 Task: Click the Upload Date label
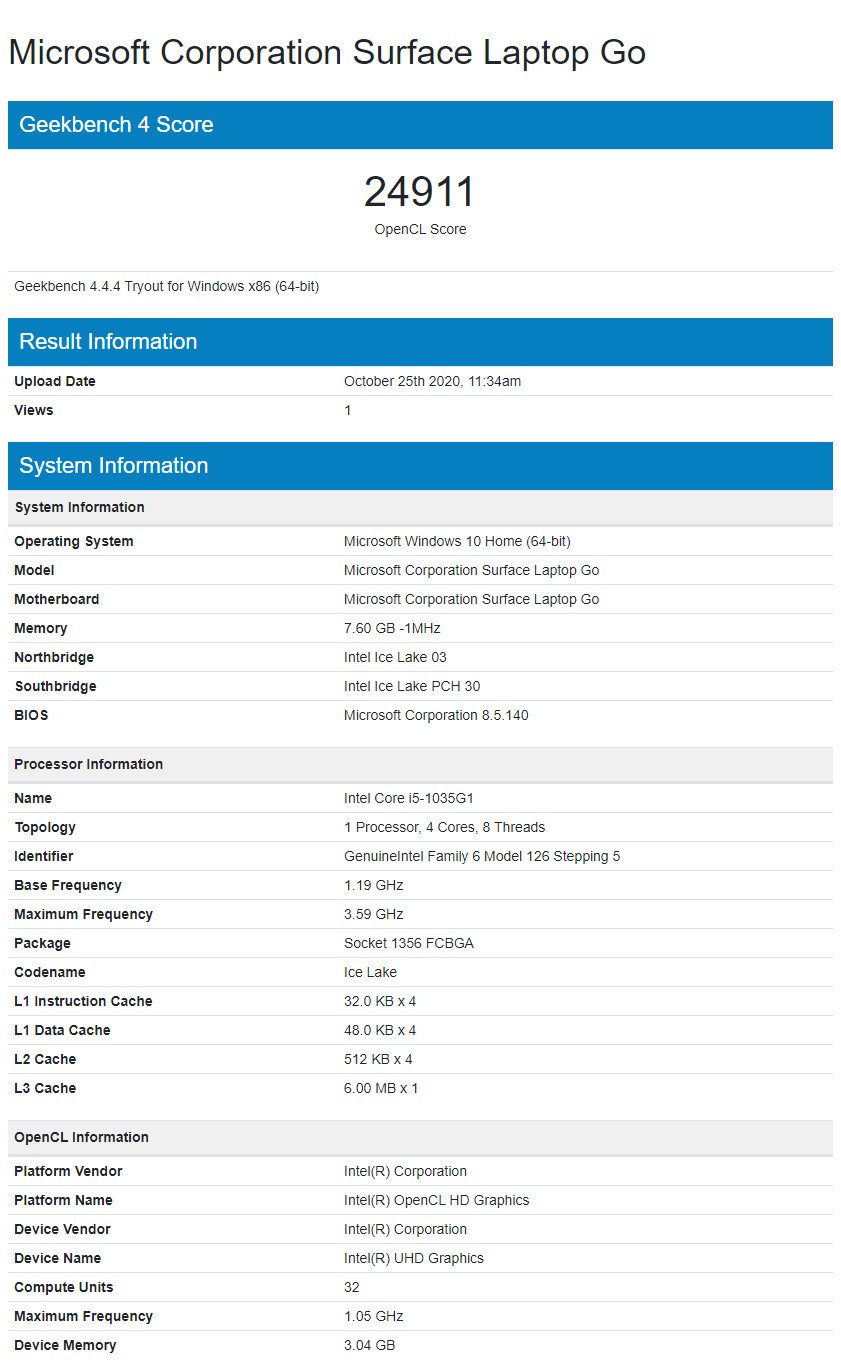[x=55, y=381]
